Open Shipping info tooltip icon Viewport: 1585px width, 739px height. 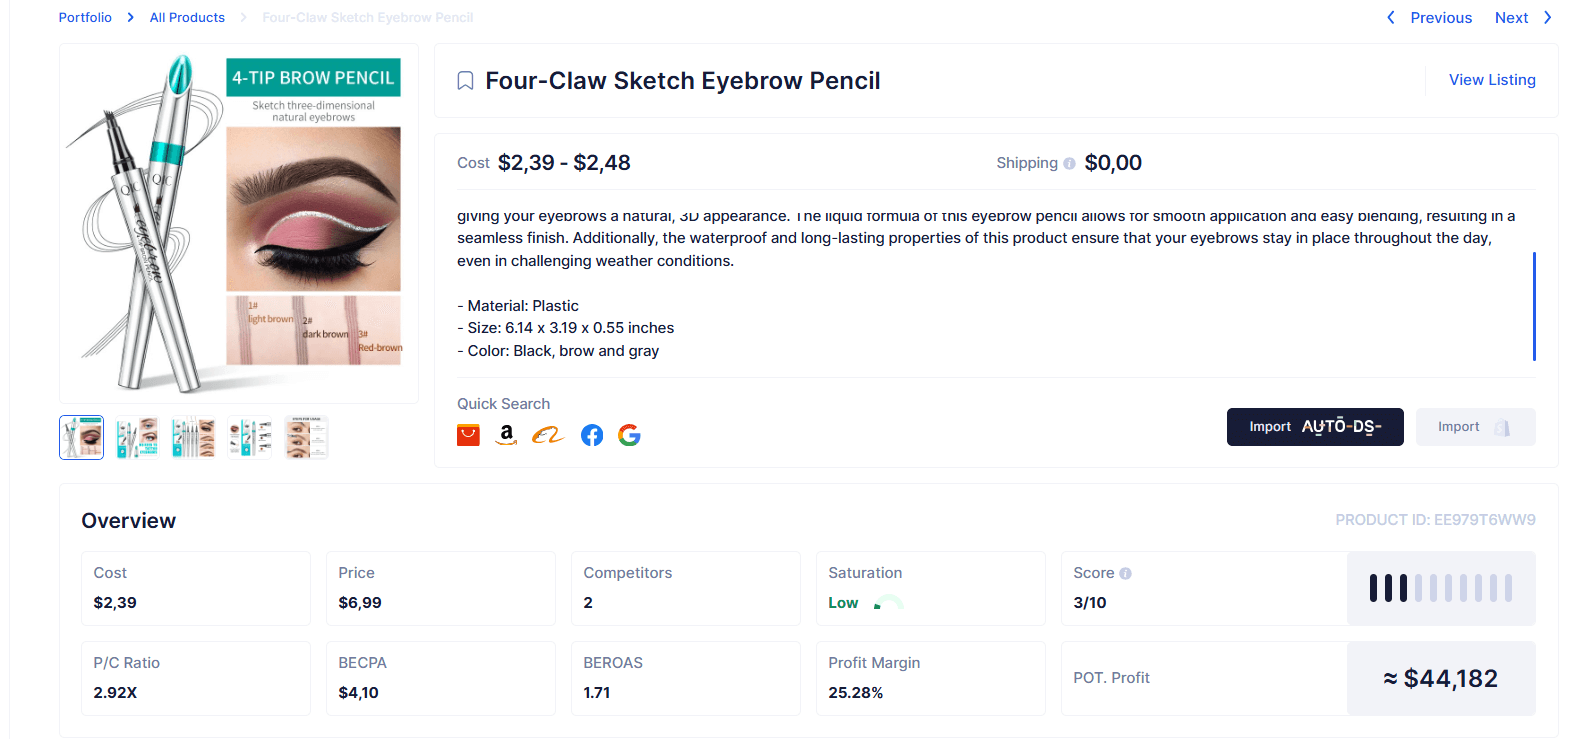click(1069, 163)
